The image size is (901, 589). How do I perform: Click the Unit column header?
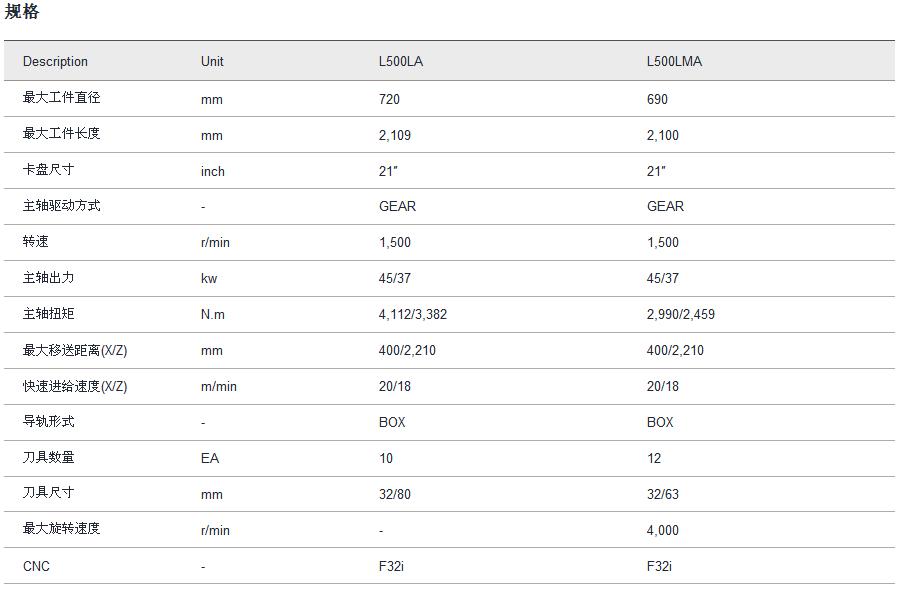212,61
